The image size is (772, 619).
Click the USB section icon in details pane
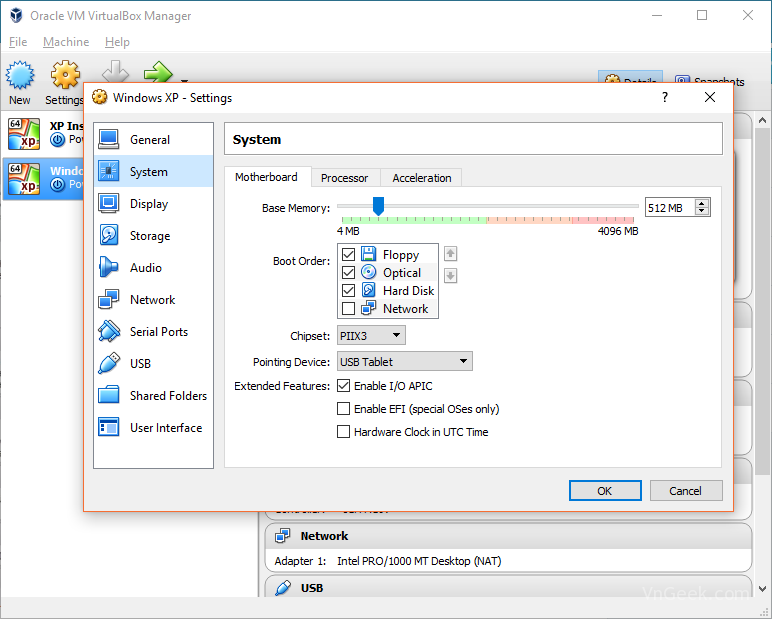click(x=283, y=587)
